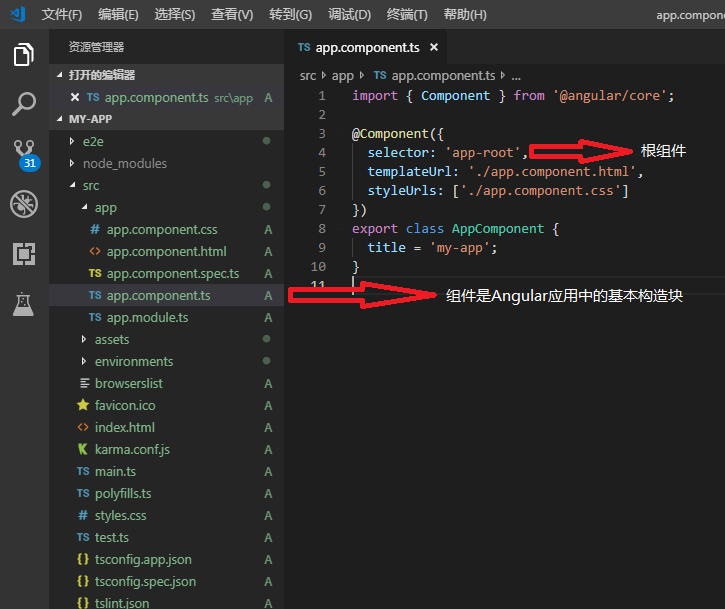
Task: Click src in the breadcrumb path
Action: (x=307, y=75)
